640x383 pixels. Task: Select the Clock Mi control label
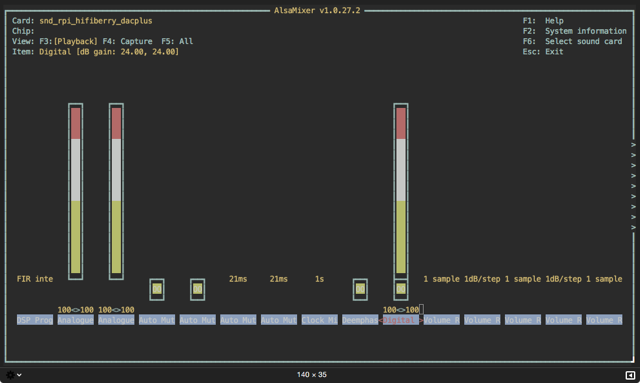tap(320, 320)
